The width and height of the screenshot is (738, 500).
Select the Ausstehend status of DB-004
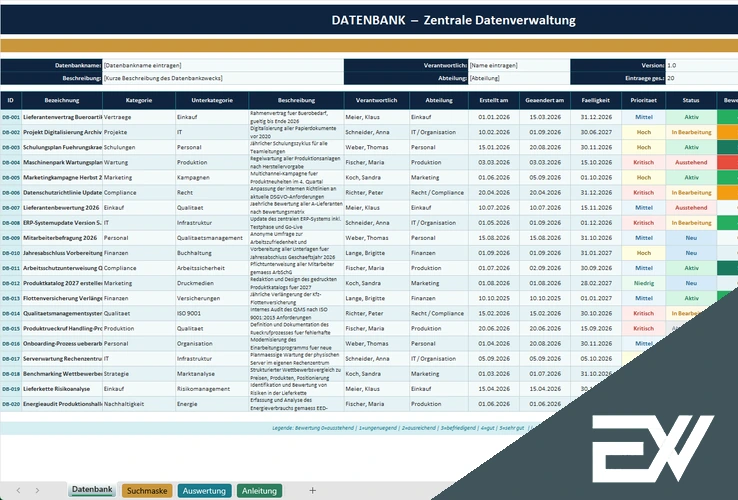691,162
